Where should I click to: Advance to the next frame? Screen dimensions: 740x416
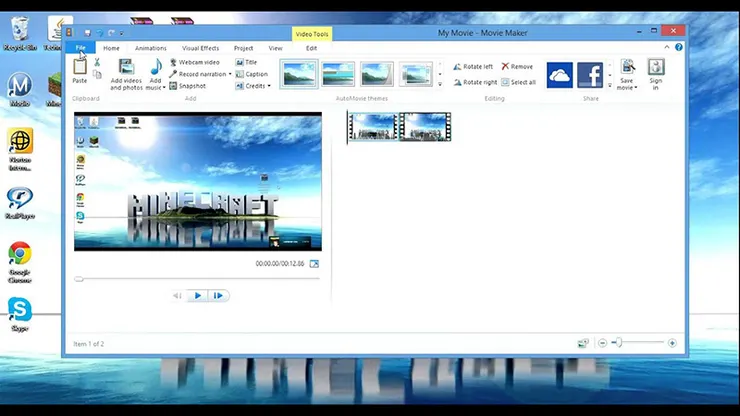(x=218, y=296)
